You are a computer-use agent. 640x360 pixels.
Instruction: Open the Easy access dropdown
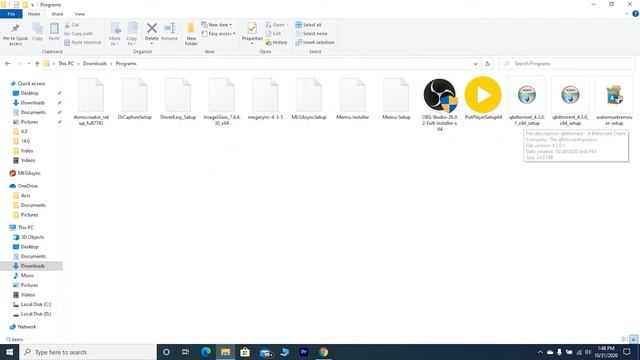tap(218, 33)
